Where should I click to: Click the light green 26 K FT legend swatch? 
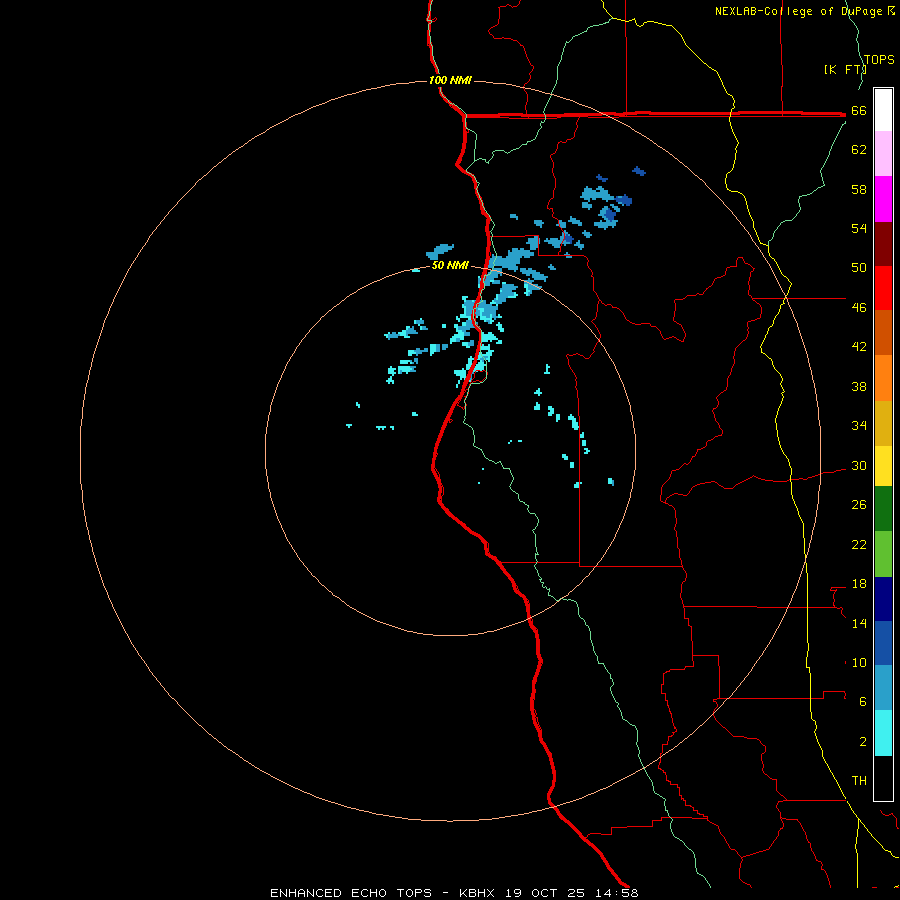coord(883,554)
